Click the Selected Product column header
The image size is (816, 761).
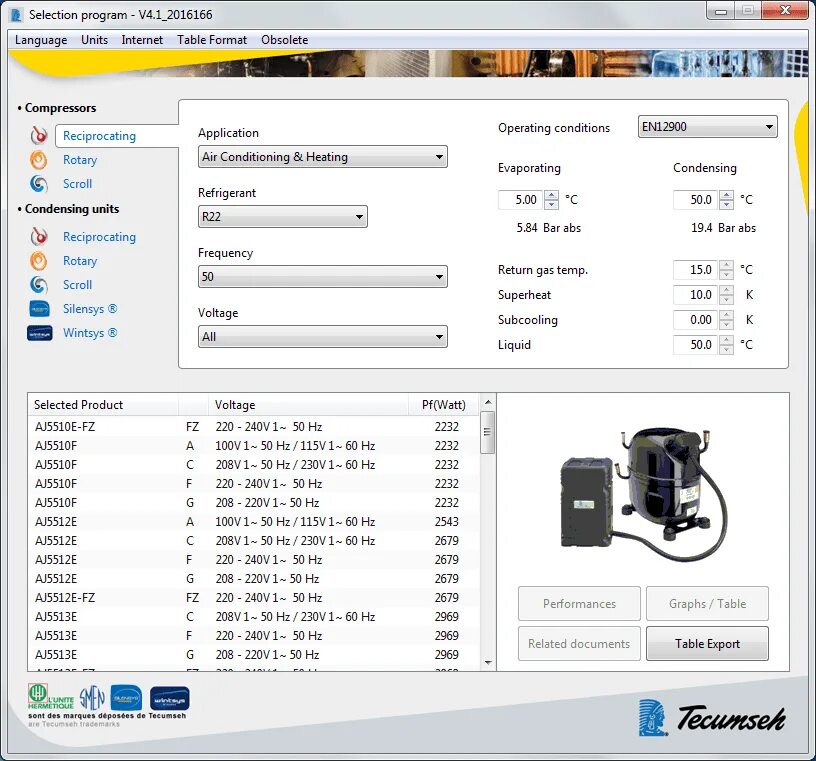103,404
